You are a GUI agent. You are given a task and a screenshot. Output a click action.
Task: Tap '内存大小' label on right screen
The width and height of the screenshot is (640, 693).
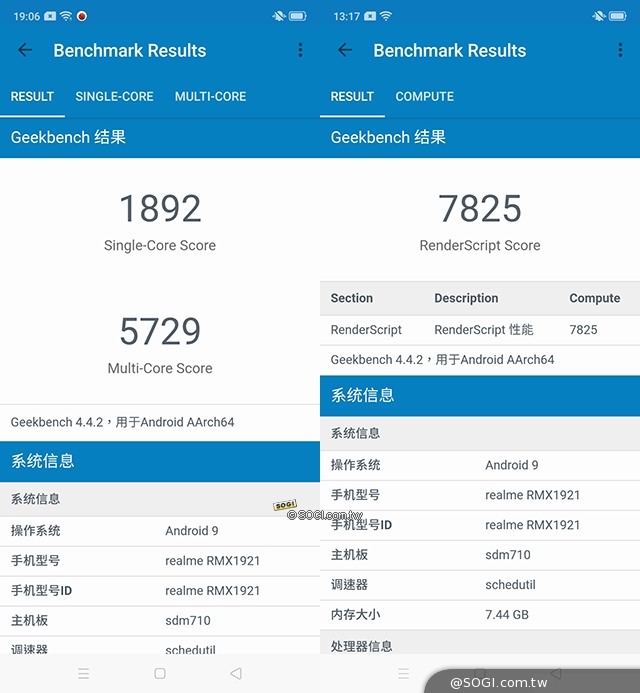[x=355, y=615]
